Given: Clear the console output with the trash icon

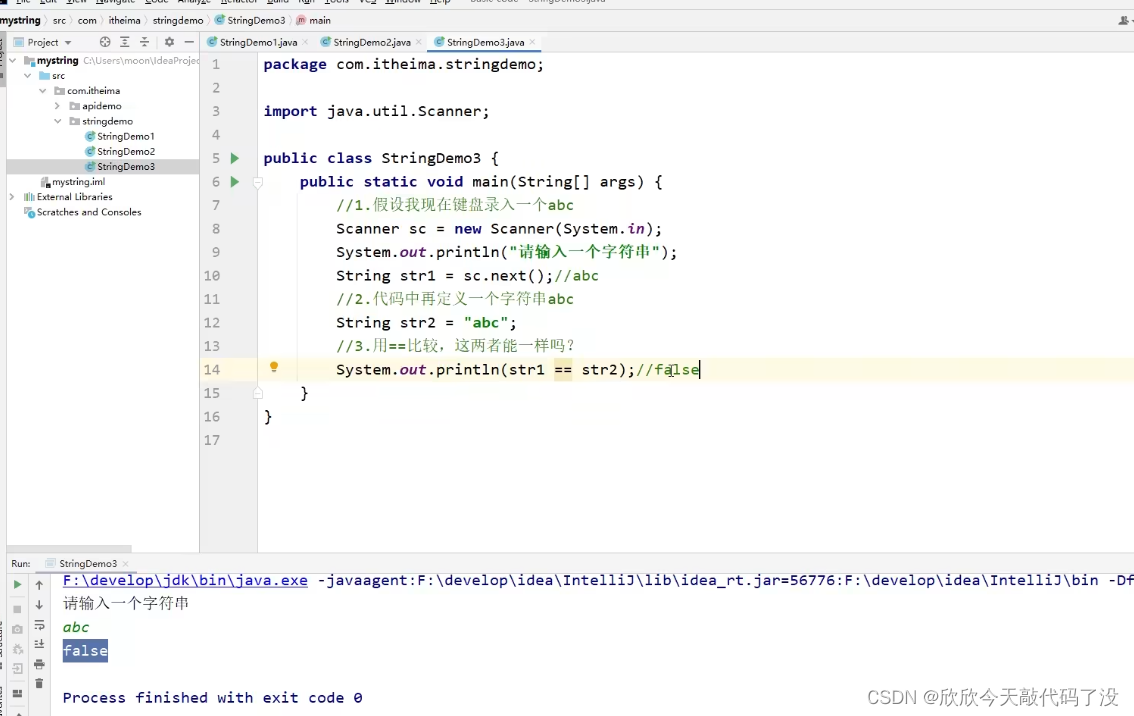Looking at the screenshot, I should pos(38,683).
